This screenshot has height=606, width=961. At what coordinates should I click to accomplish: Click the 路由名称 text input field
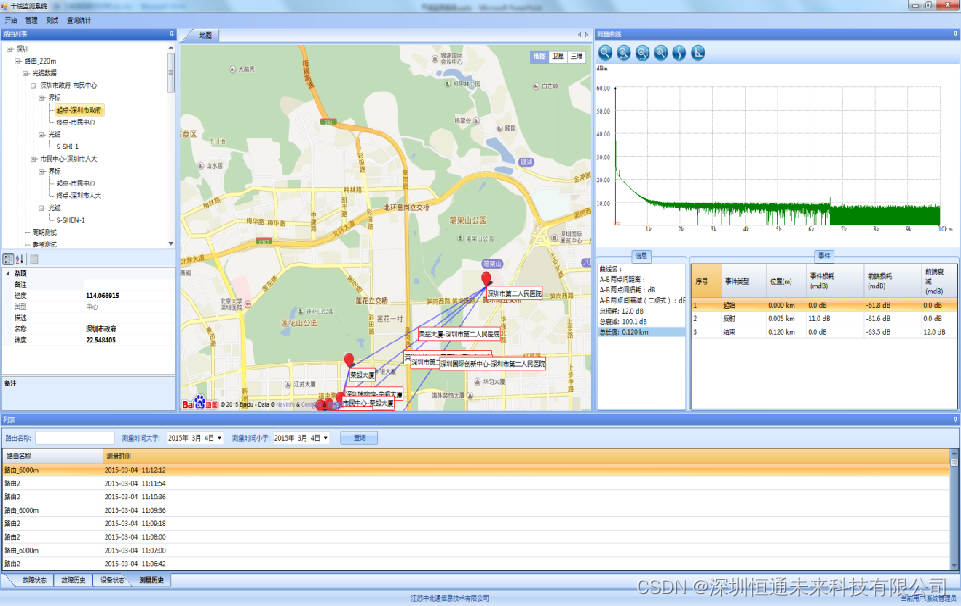pos(75,438)
